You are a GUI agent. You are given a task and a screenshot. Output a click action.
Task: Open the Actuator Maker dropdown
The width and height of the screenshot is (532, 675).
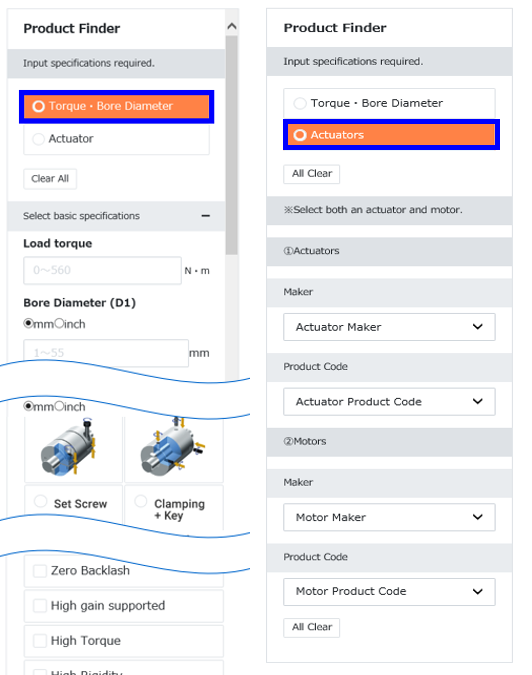coord(389,327)
